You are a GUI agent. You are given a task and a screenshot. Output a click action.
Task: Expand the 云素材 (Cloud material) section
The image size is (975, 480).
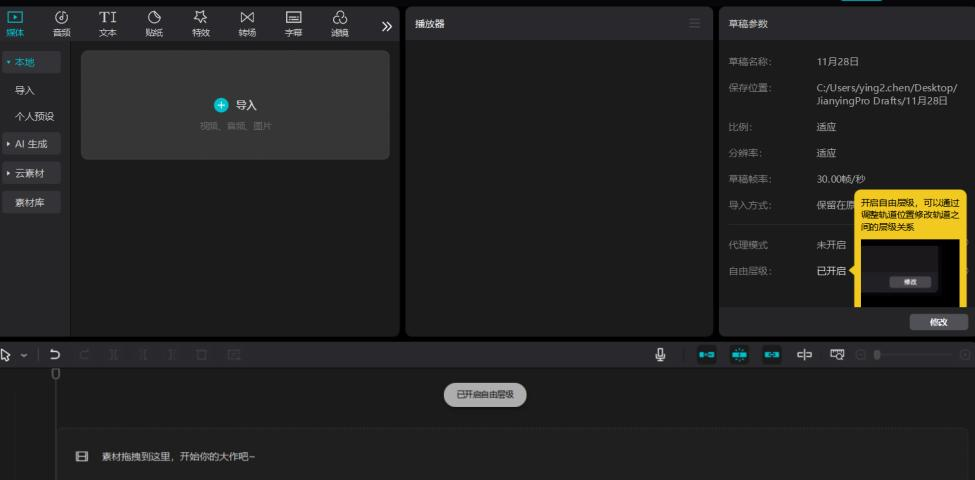pos(30,173)
